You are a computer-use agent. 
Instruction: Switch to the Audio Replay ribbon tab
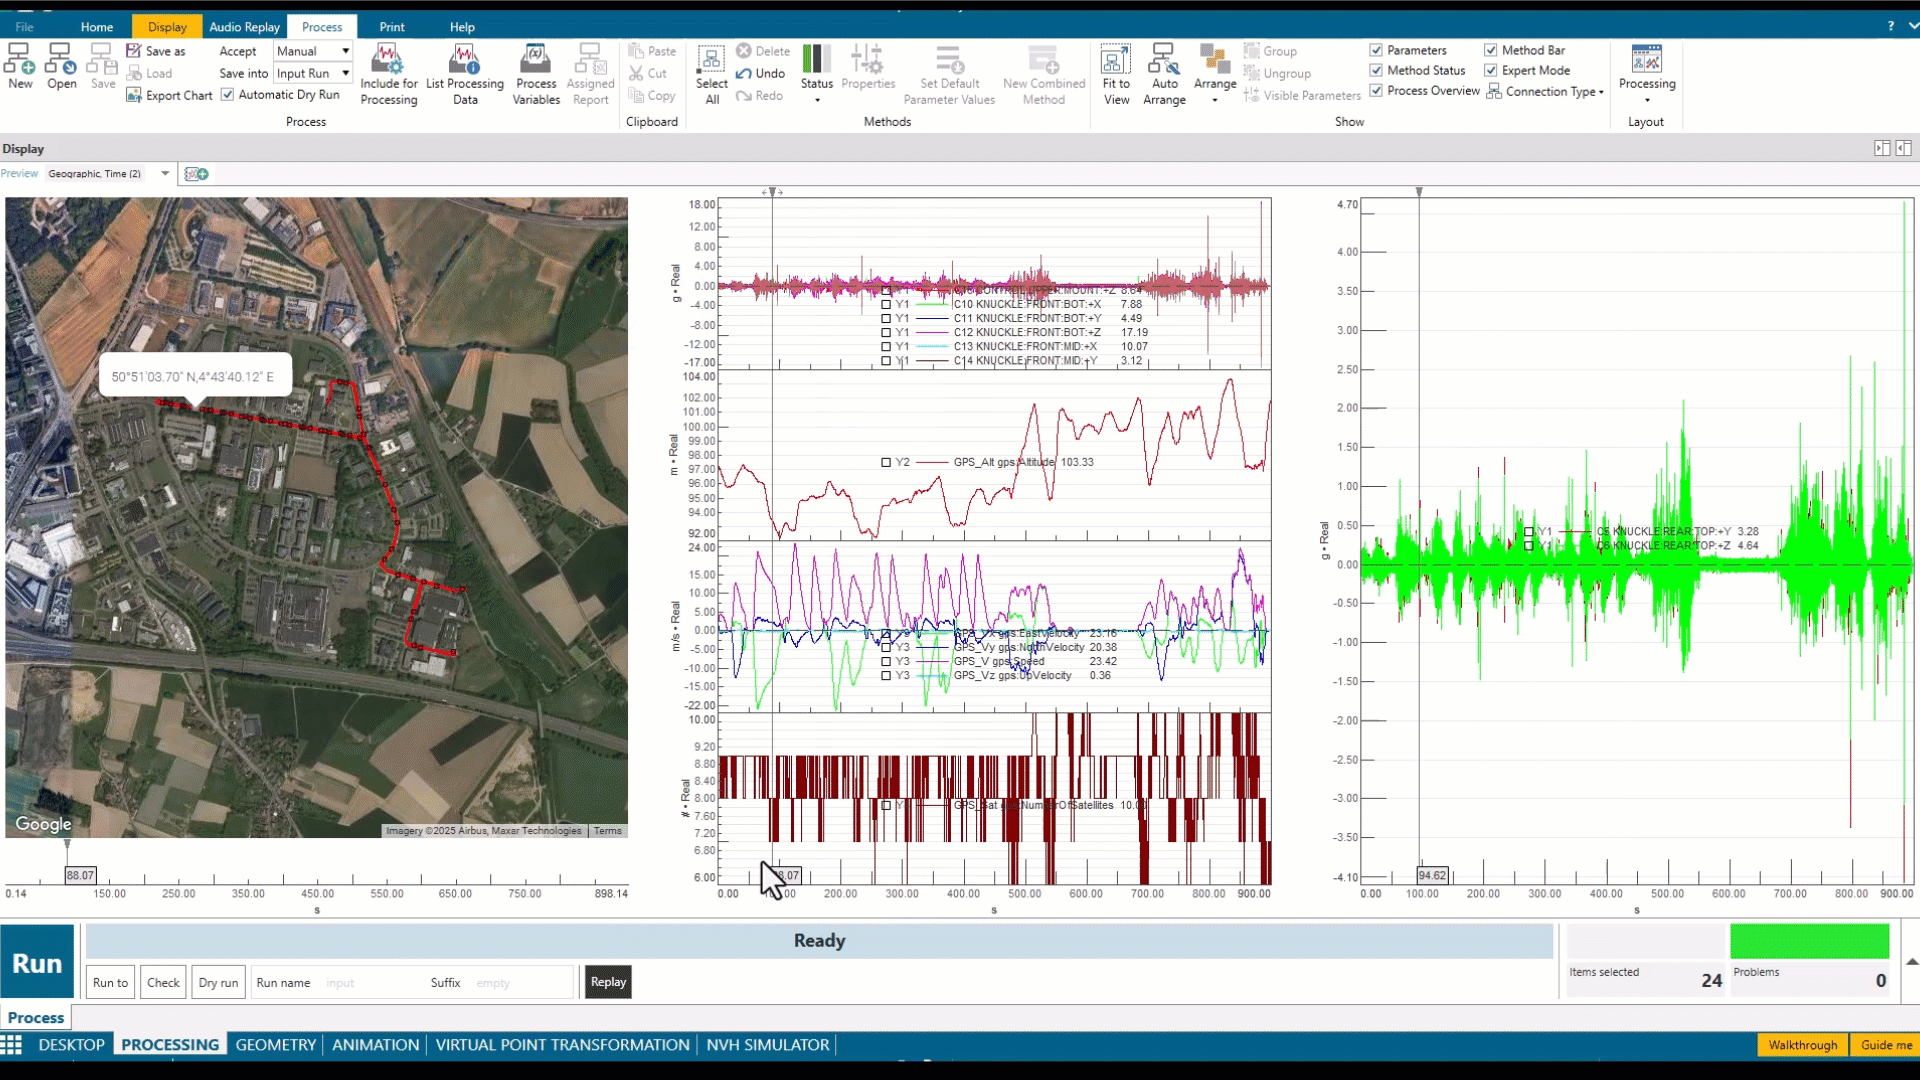click(x=244, y=27)
